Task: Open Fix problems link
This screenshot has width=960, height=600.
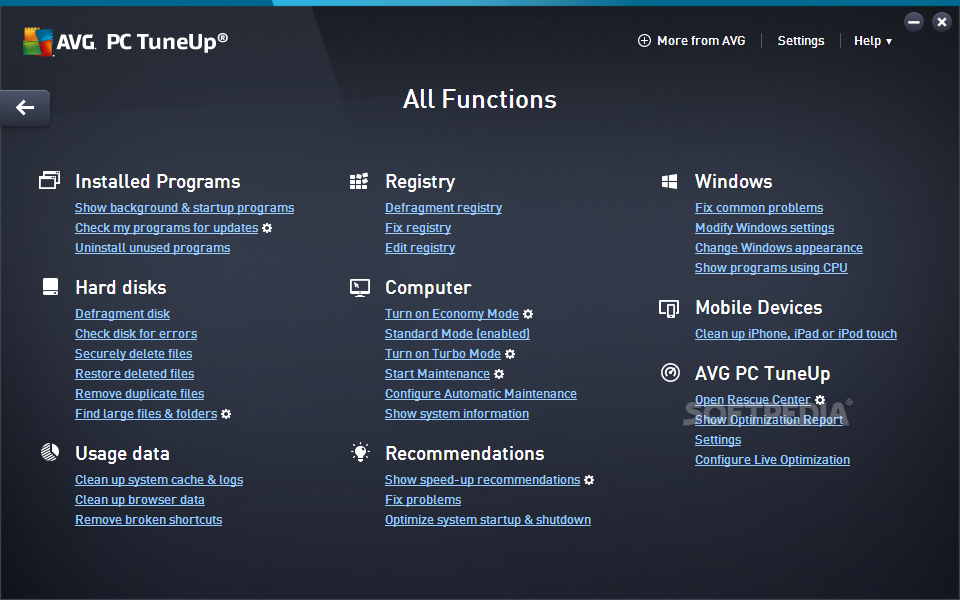Action: [423, 500]
